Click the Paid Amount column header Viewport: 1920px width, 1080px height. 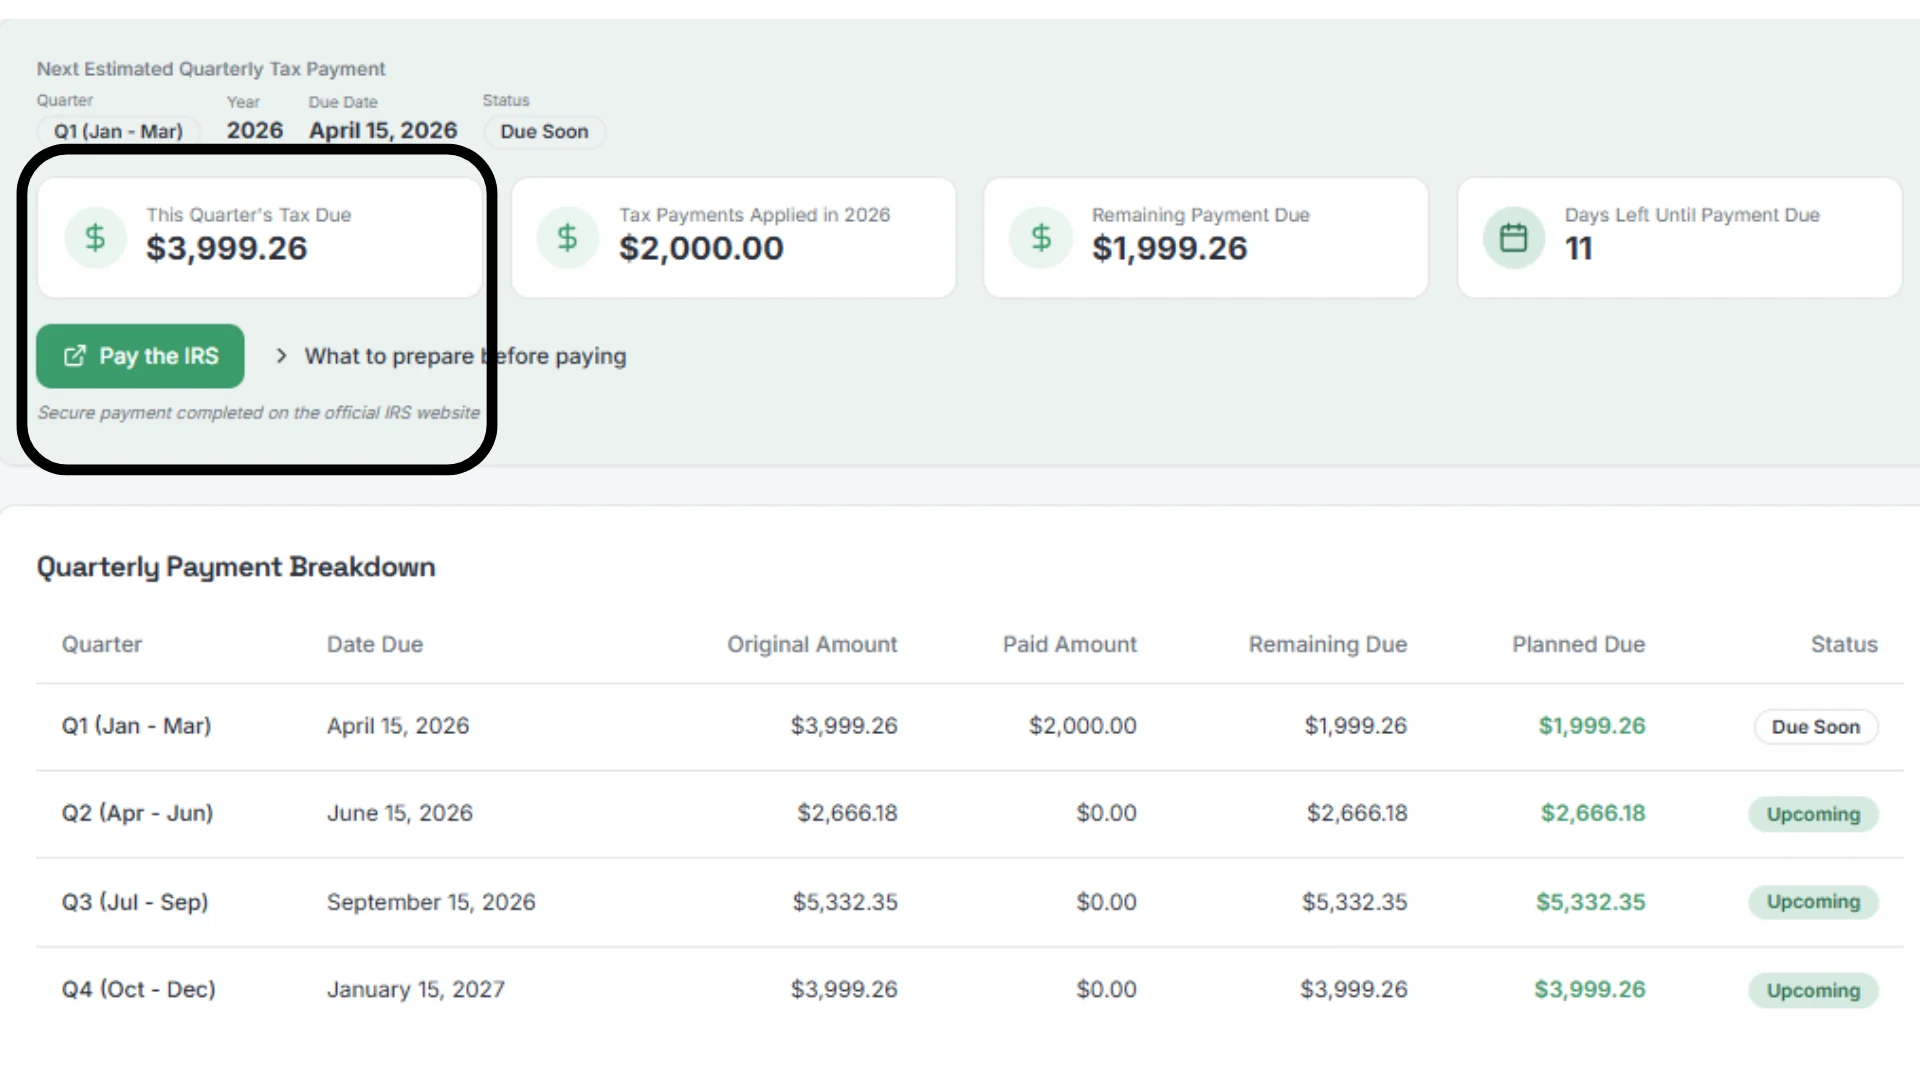(x=1070, y=645)
